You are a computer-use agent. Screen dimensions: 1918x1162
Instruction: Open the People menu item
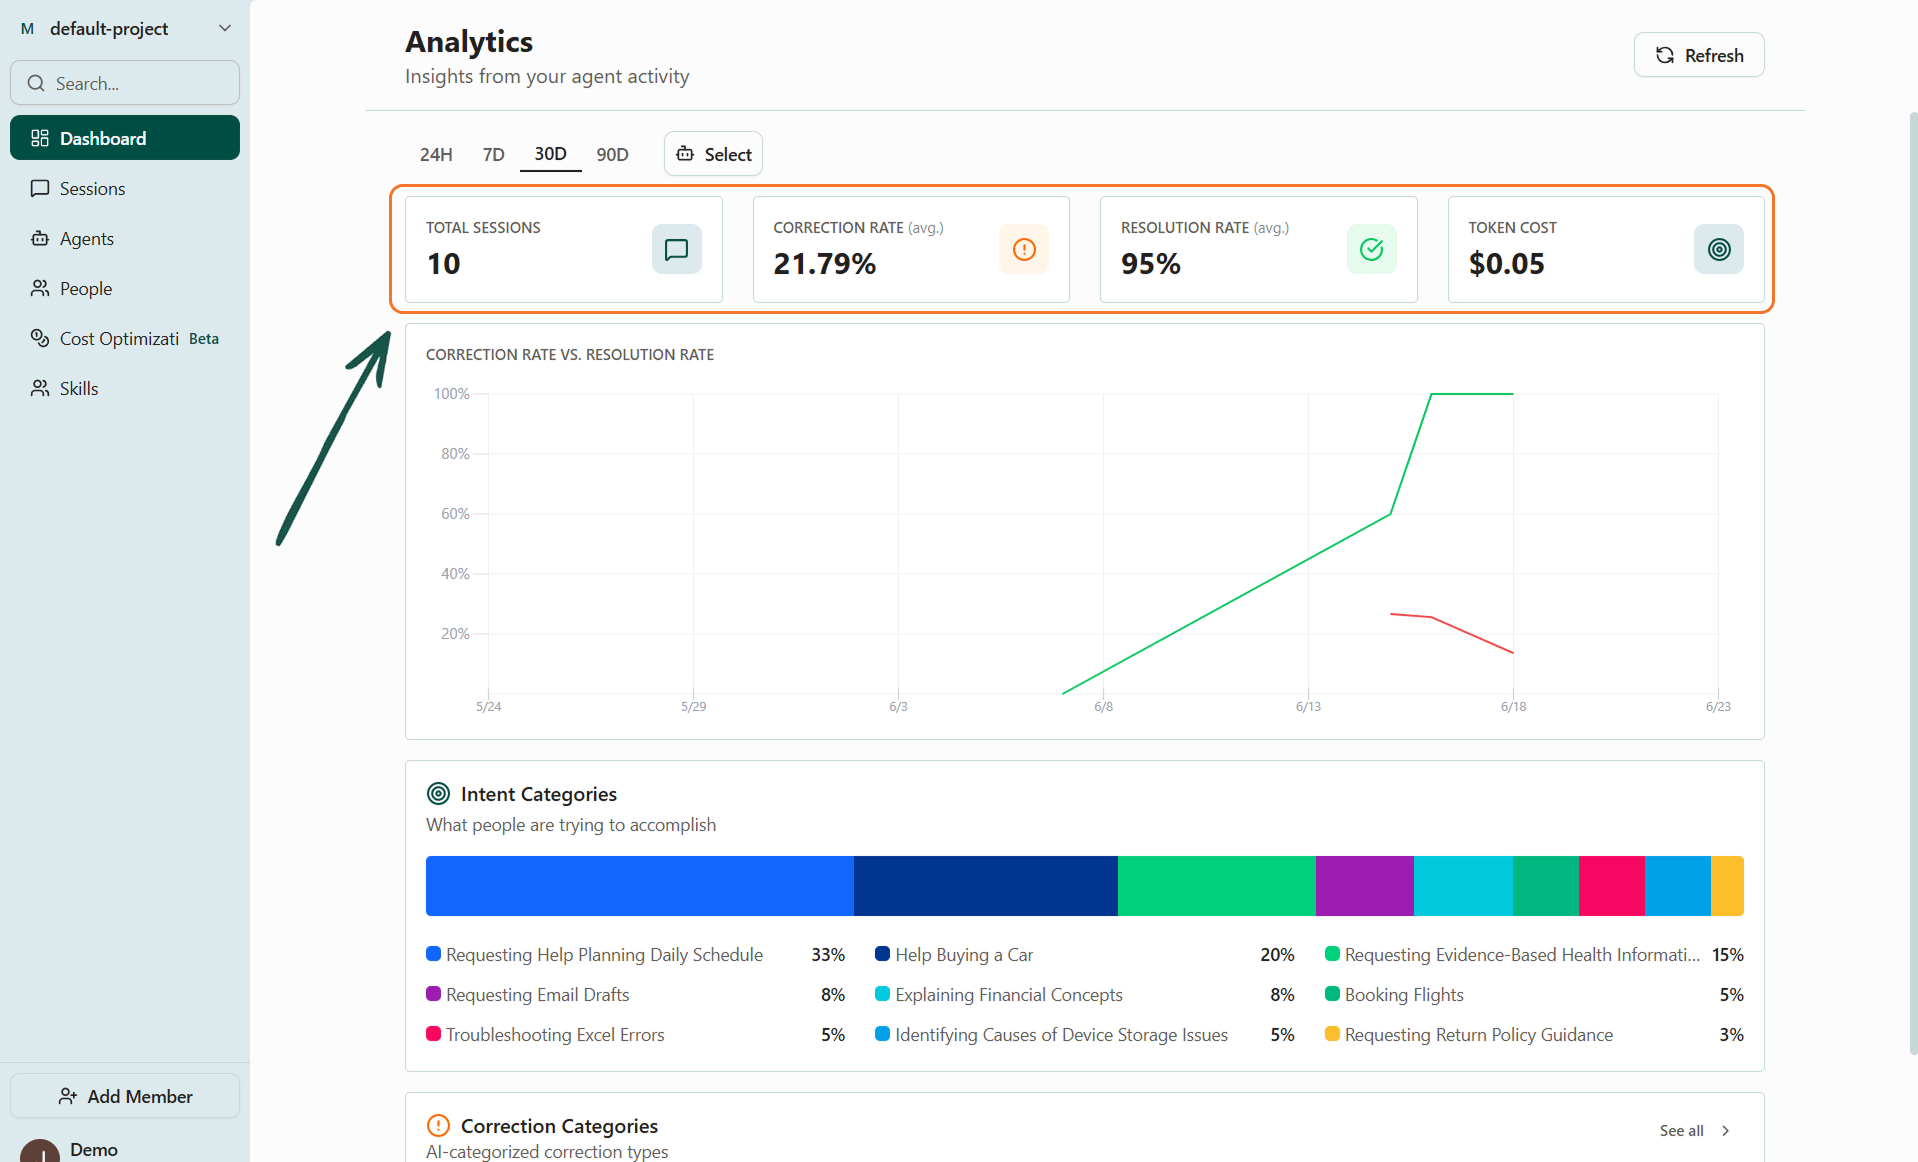(x=125, y=288)
